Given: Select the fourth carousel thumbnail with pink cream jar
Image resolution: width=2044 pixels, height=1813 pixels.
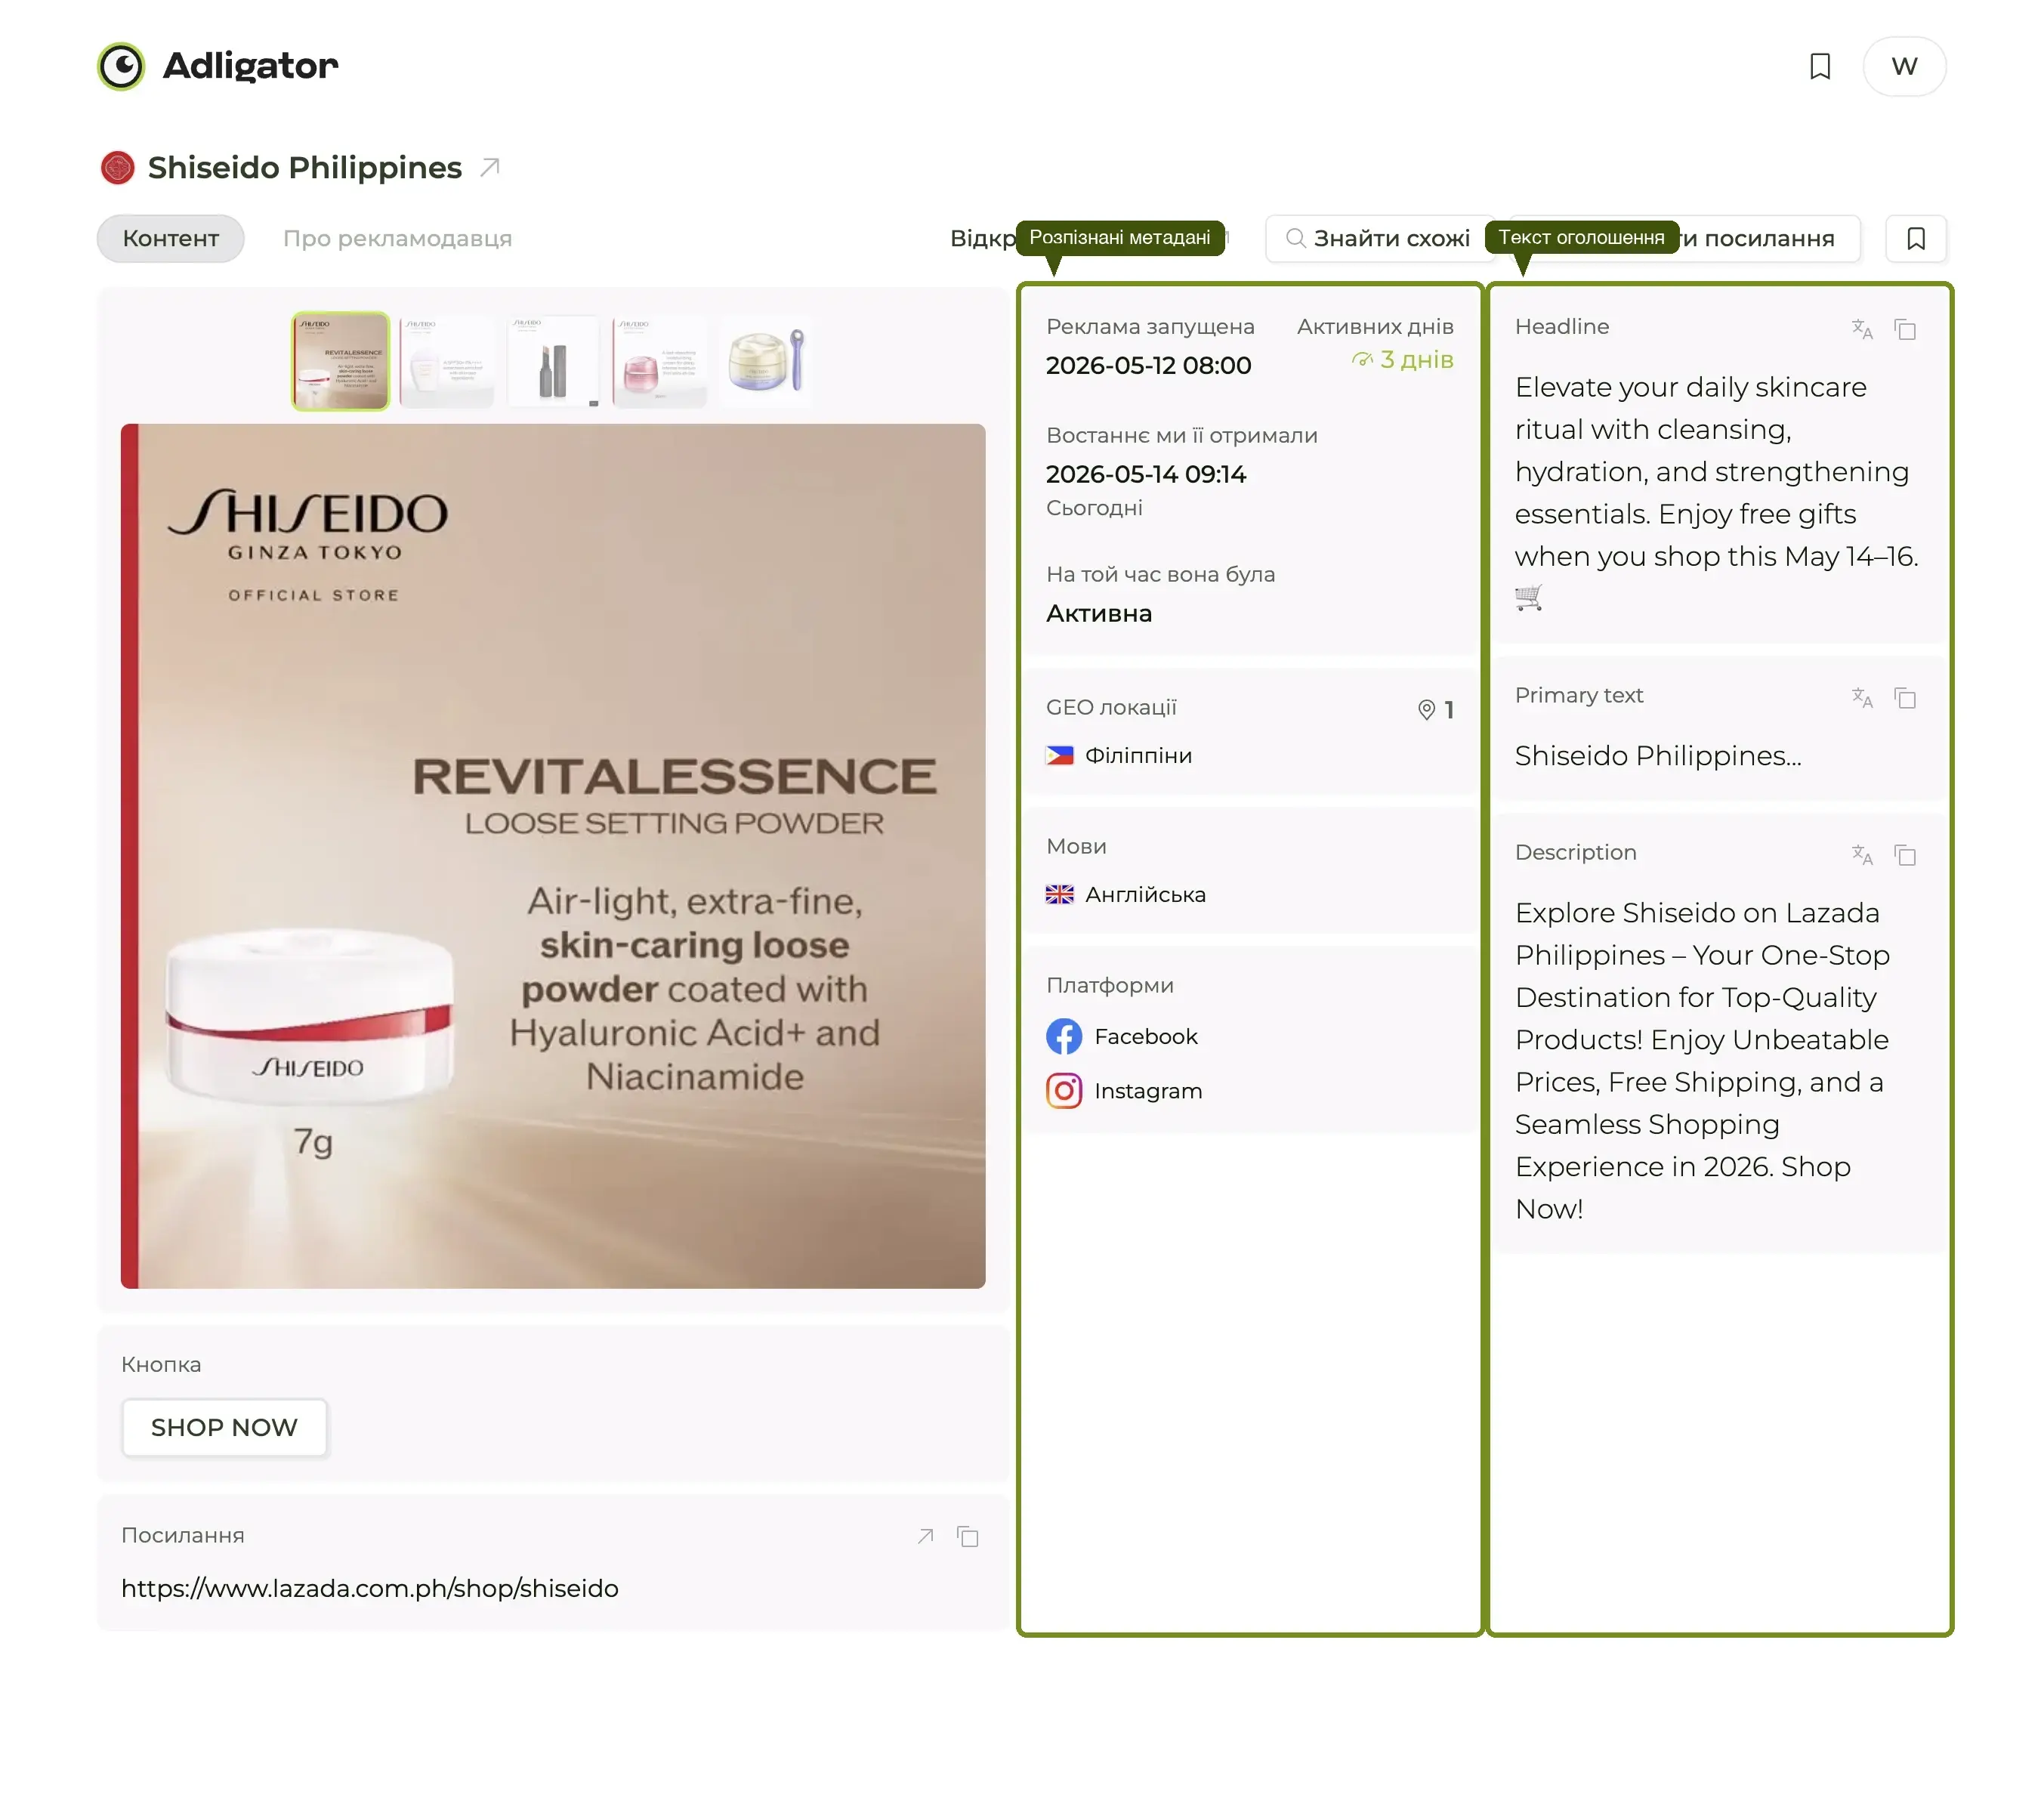Looking at the screenshot, I should tap(660, 361).
